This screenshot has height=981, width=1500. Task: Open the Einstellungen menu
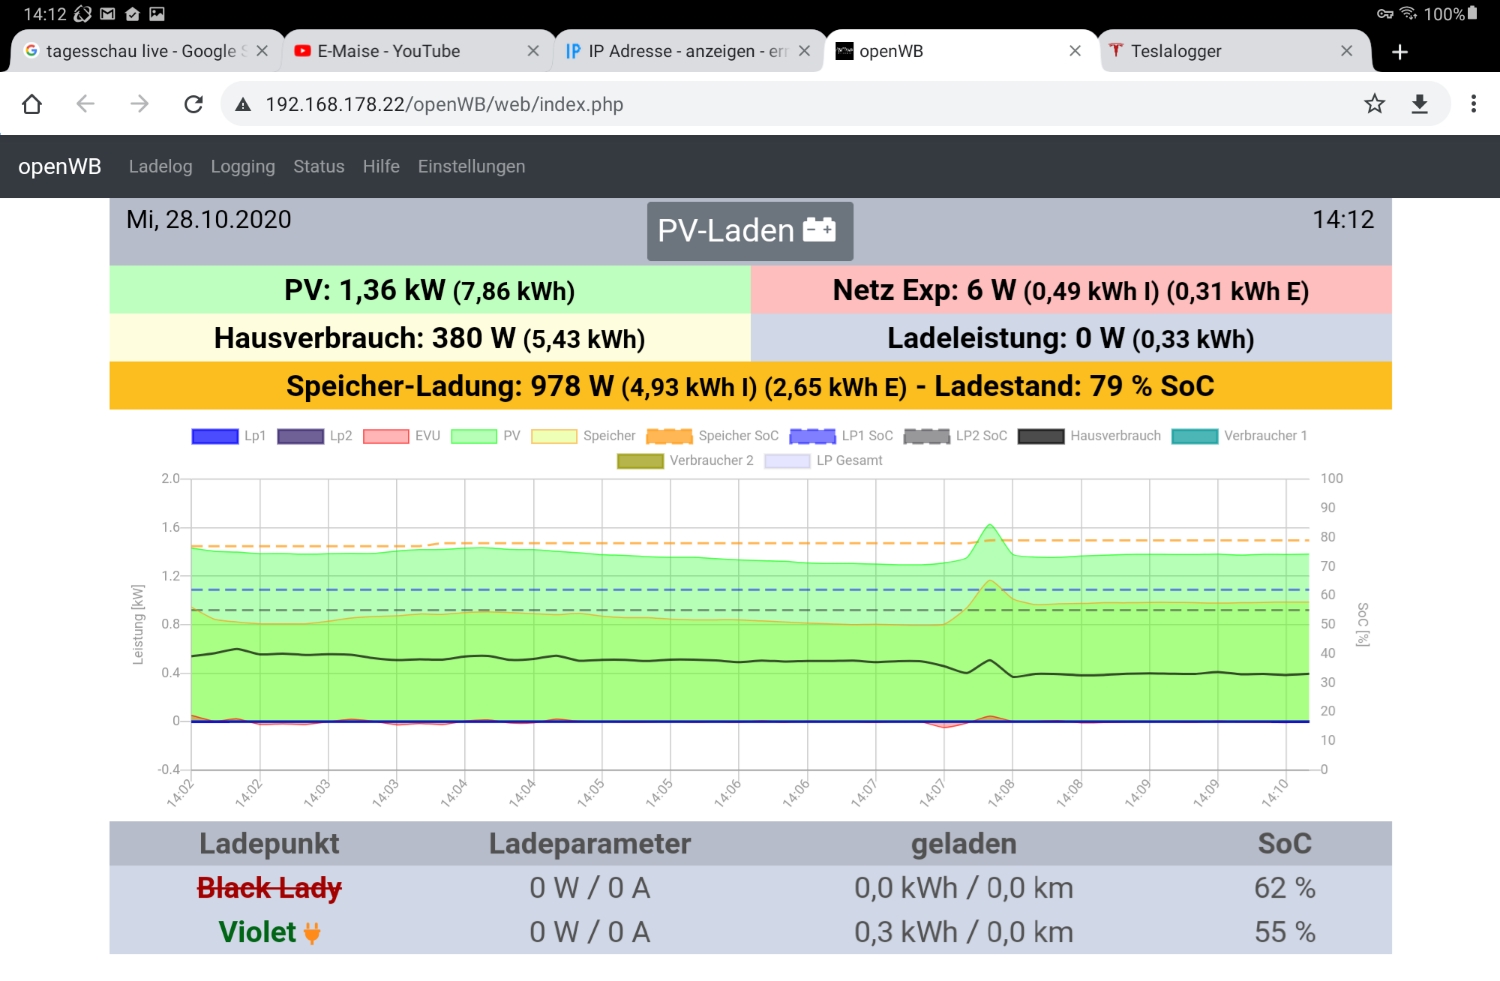point(471,167)
